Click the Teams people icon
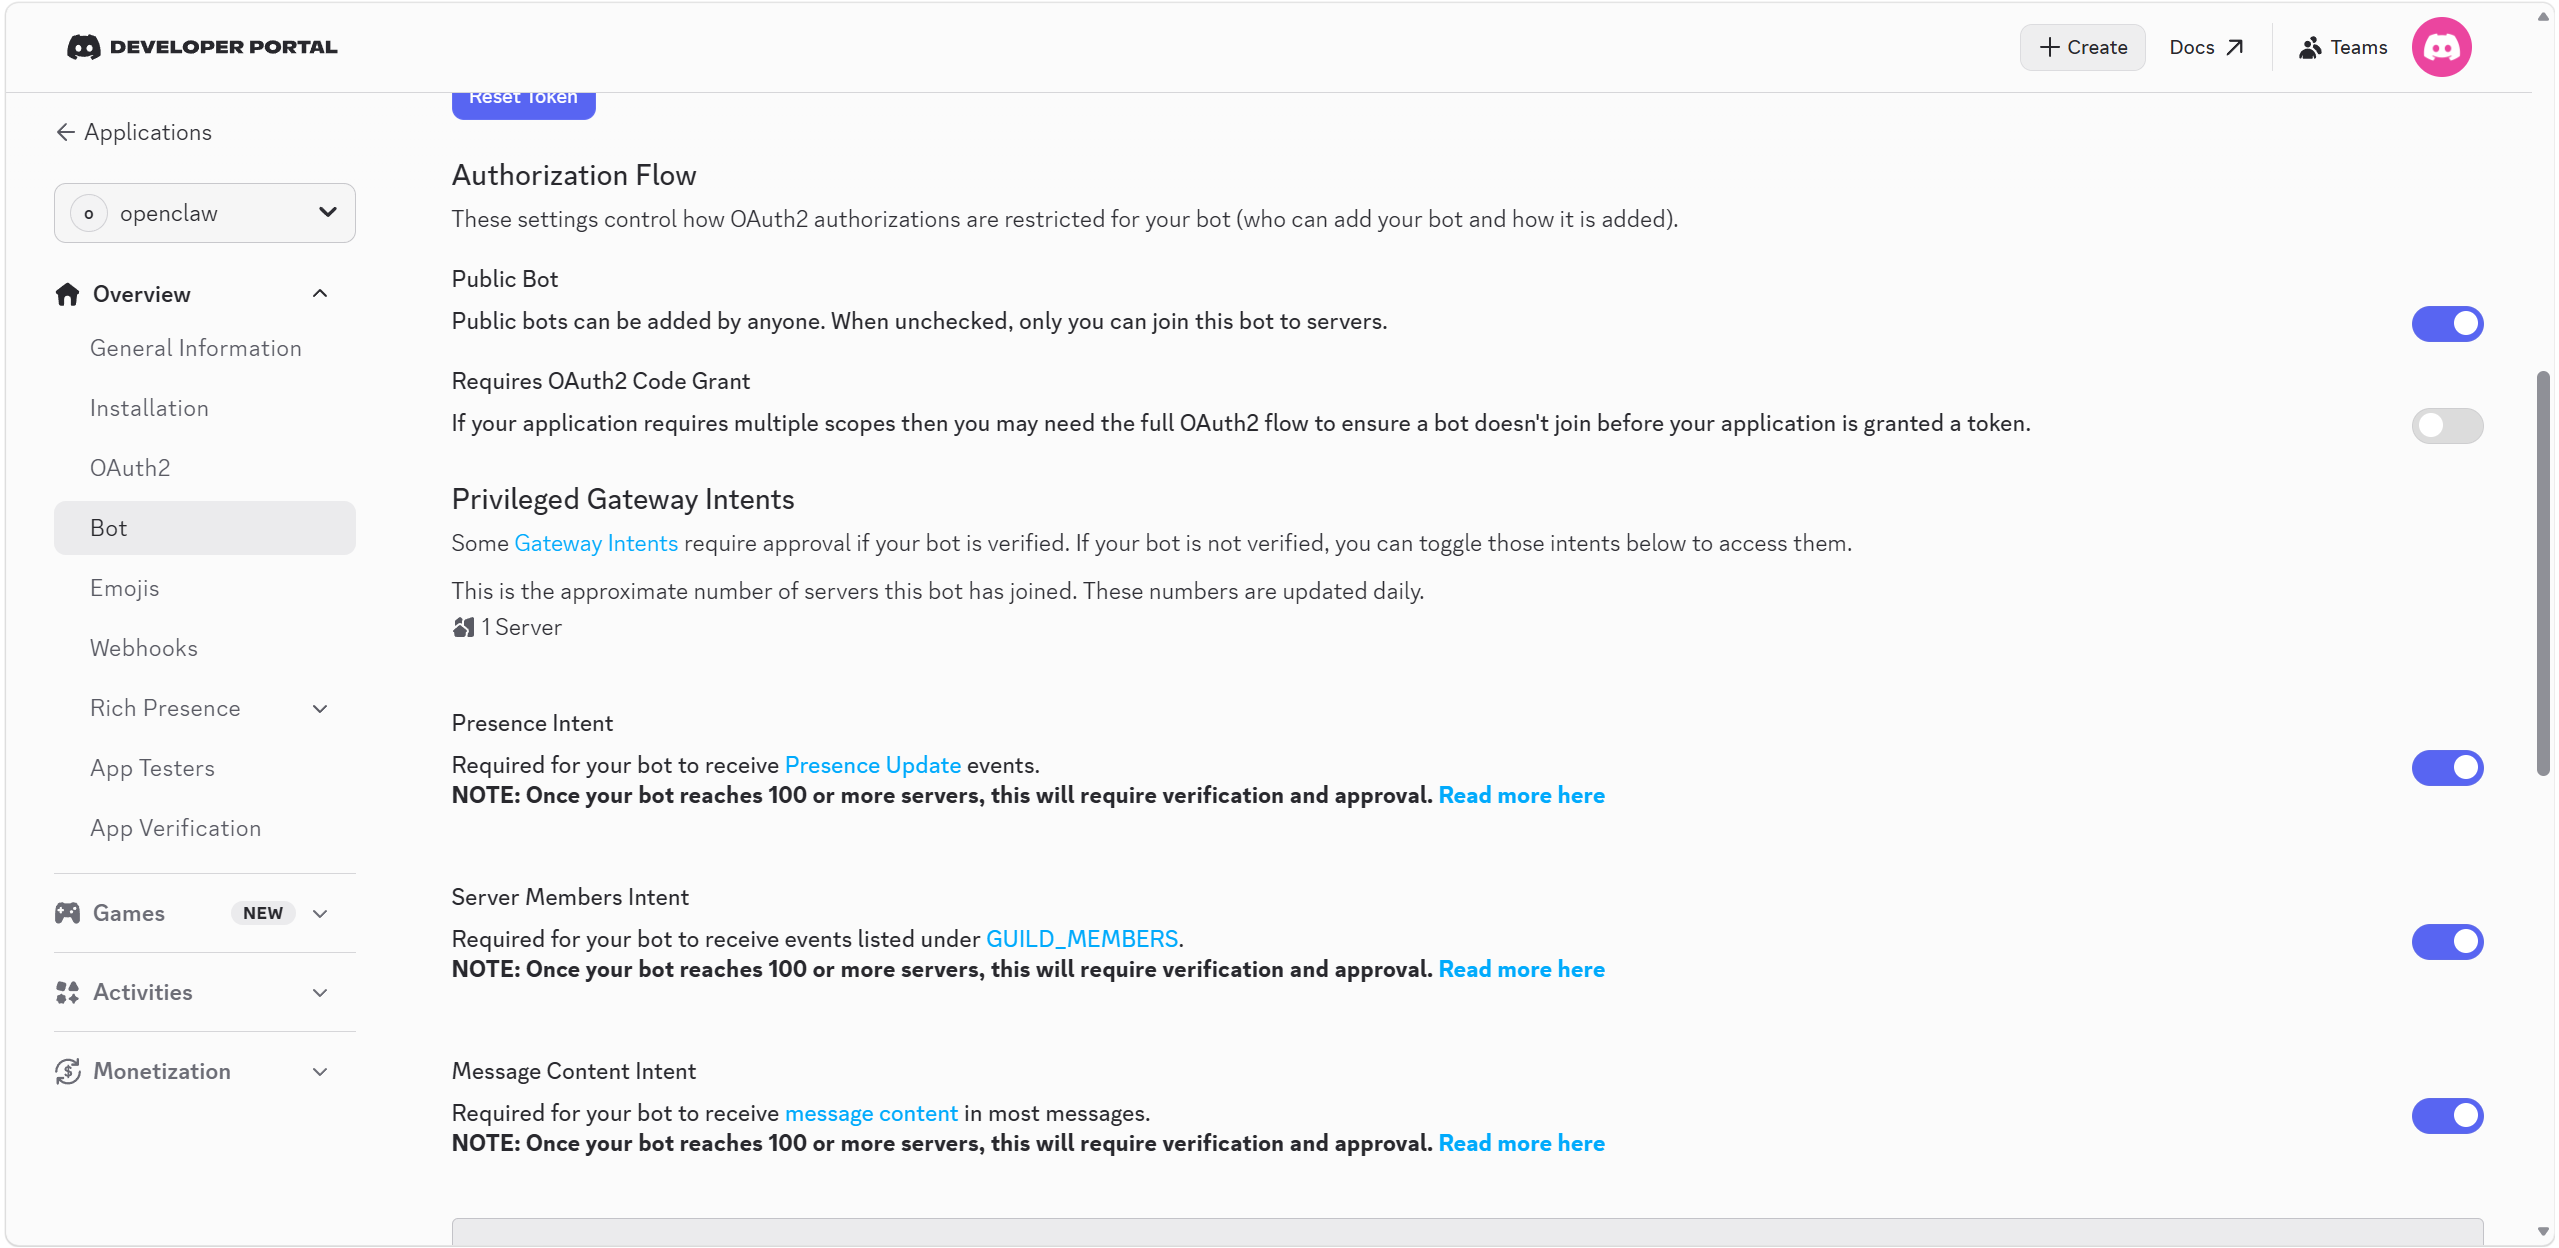2559x1248 pixels. click(2309, 47)
